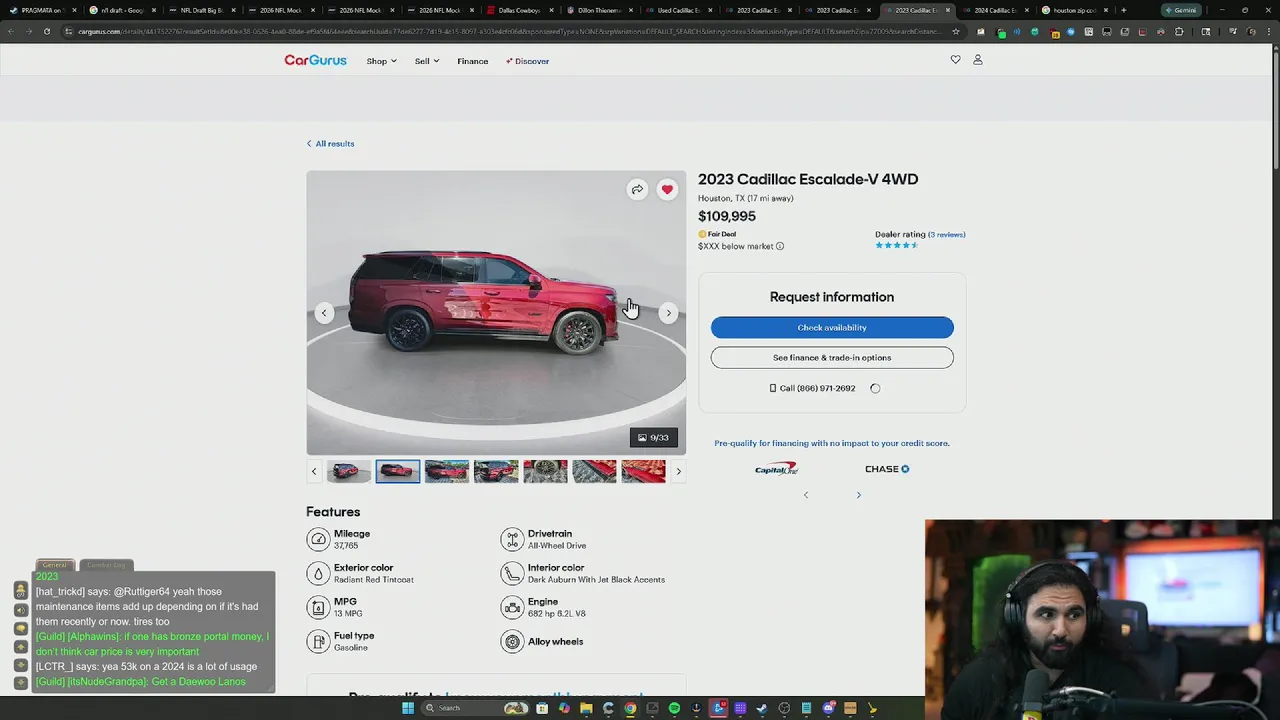
Task: Go back via All results link
Action: (x=330, y=143)
